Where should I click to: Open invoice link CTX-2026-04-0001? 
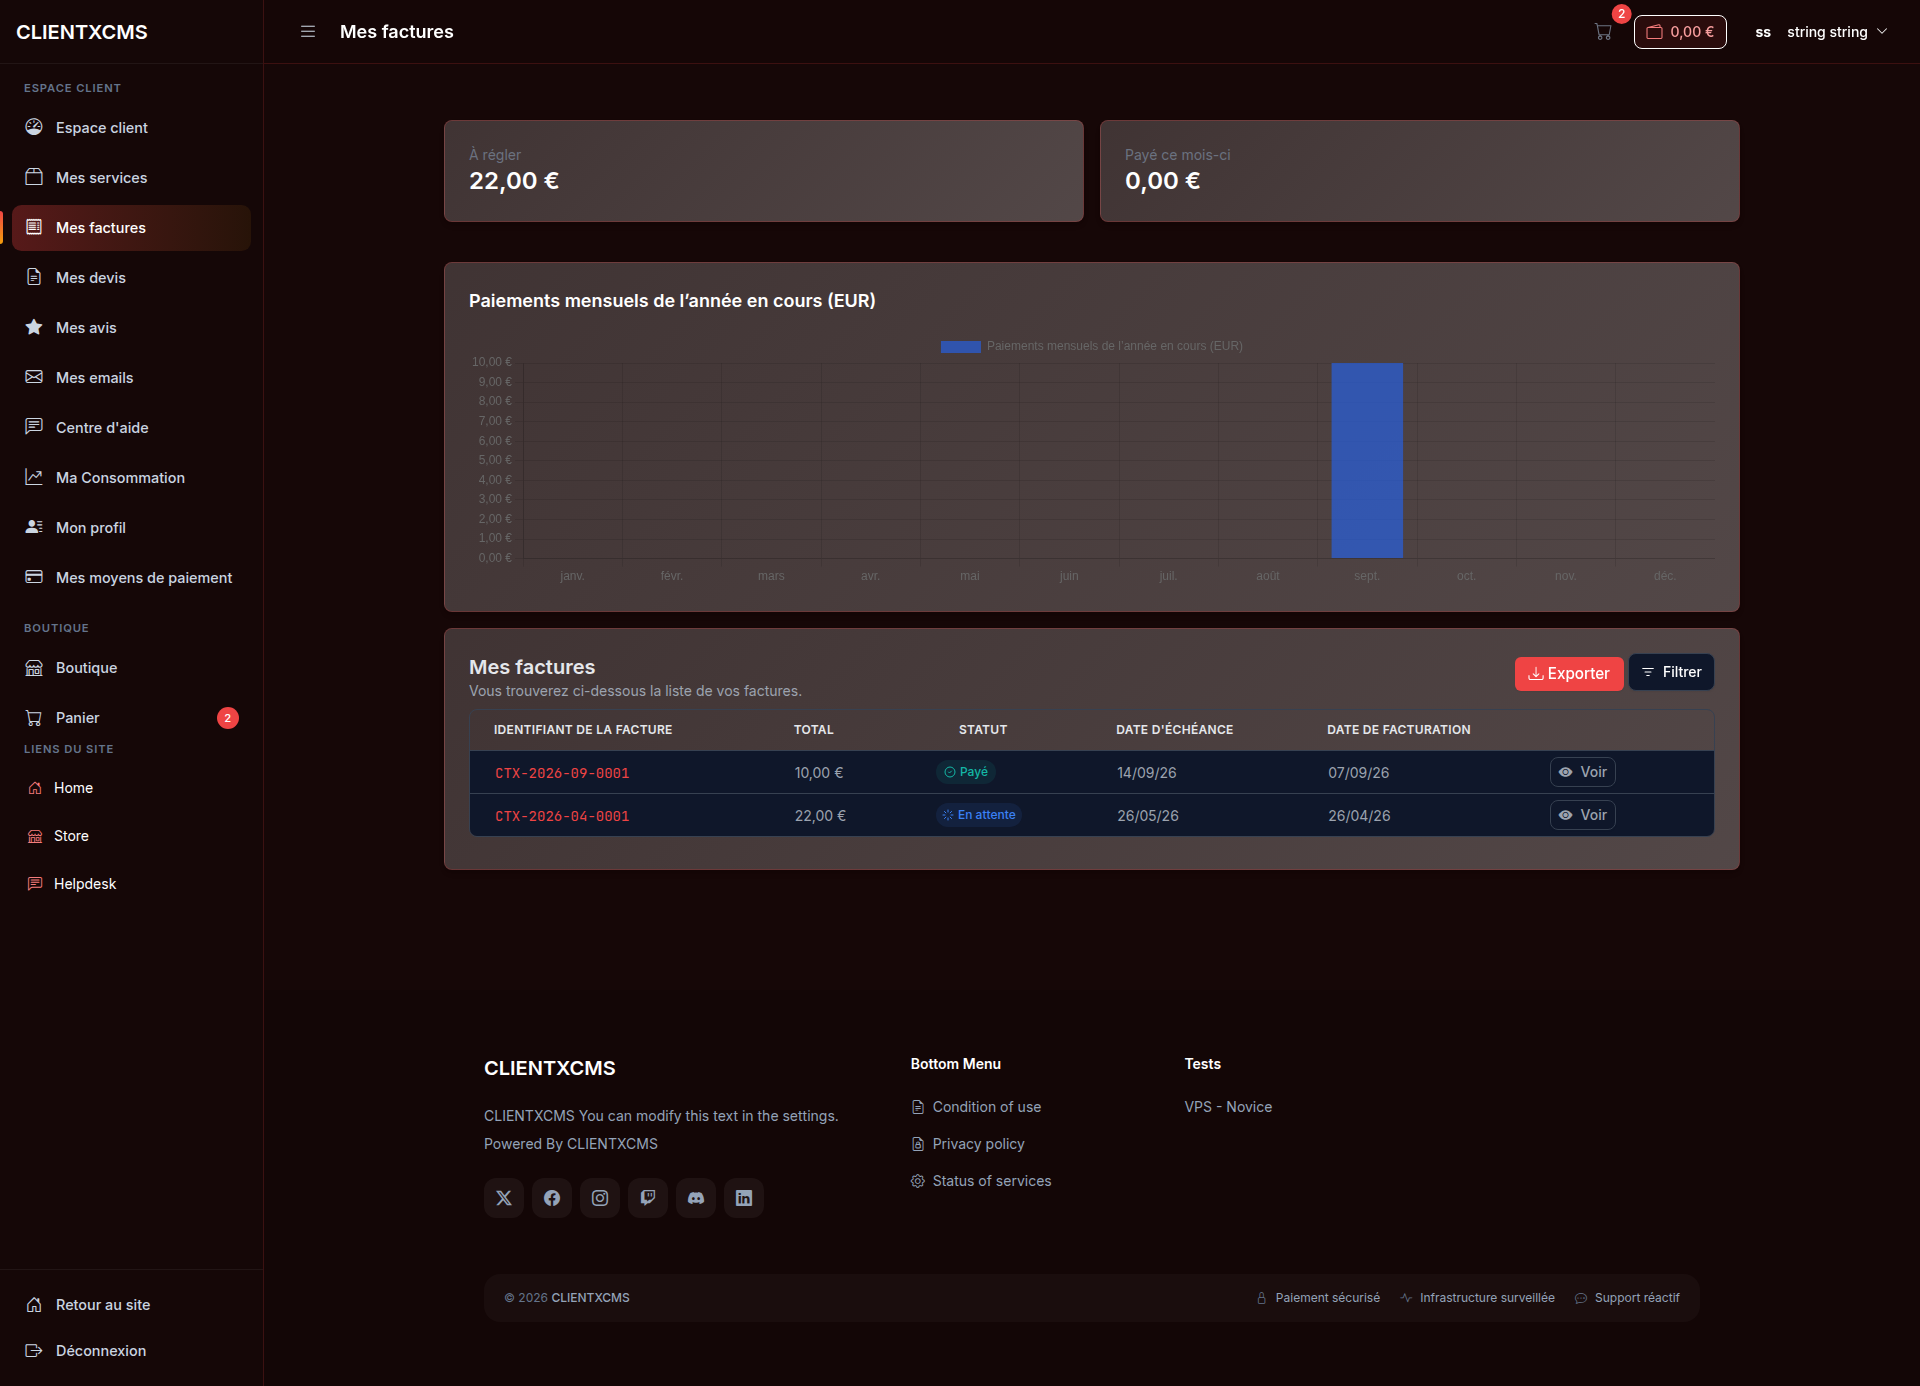click(x=562, y=816)
